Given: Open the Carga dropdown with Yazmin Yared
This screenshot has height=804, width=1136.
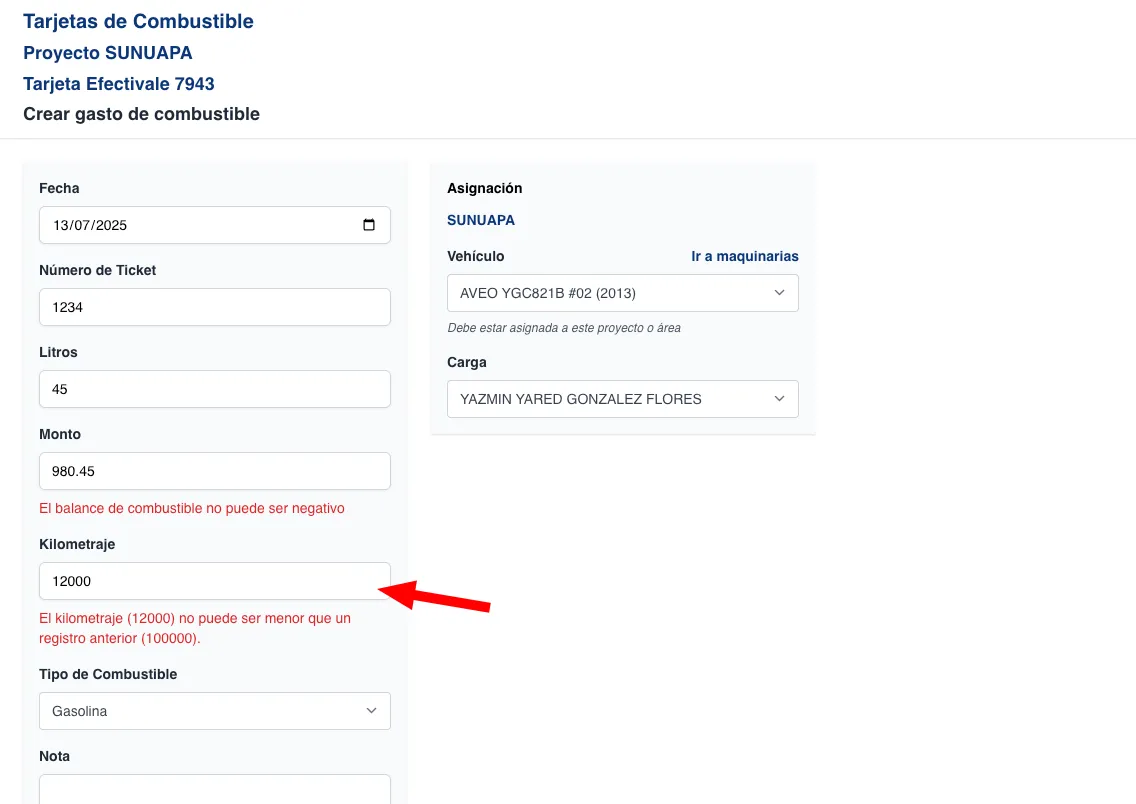Looking at the screenshot, I should (x=622, y=399).
